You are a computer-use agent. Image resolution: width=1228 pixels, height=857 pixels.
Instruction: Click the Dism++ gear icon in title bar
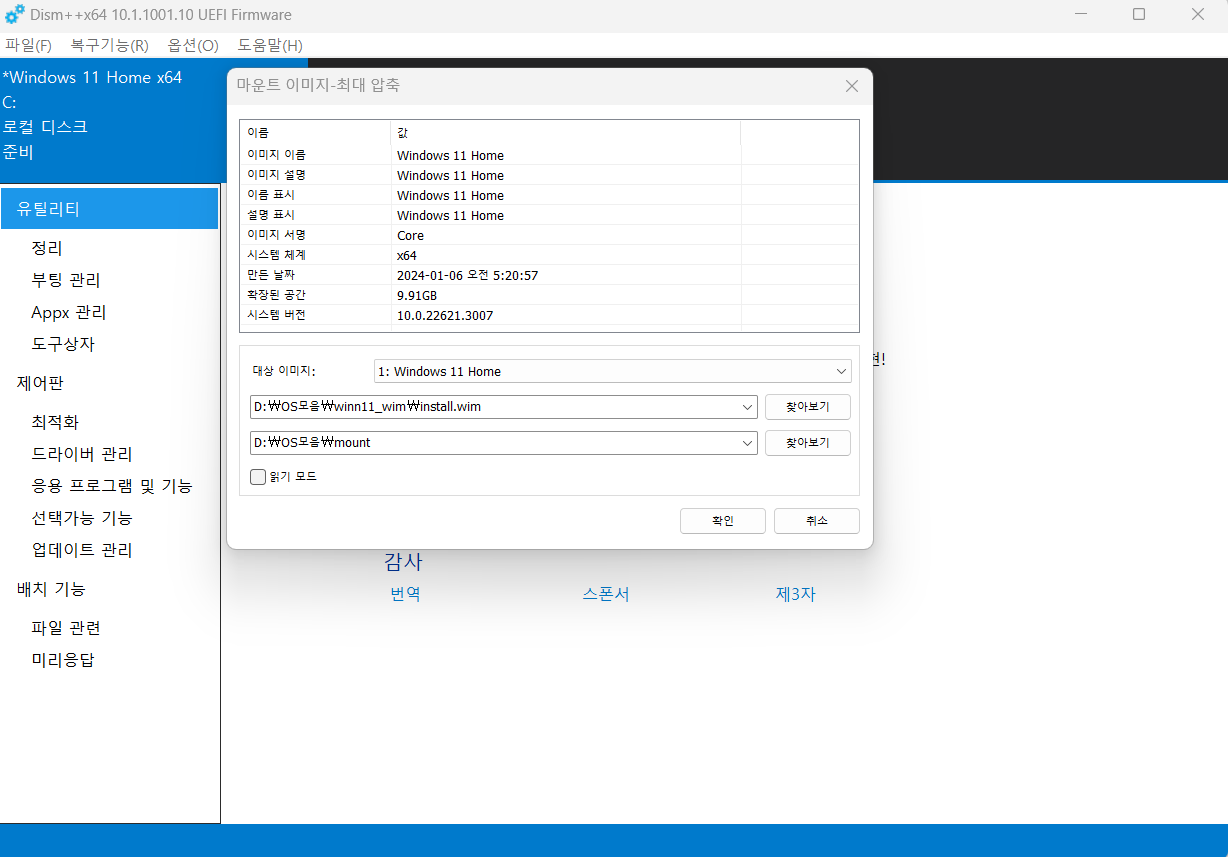click(x=15, y=15)
